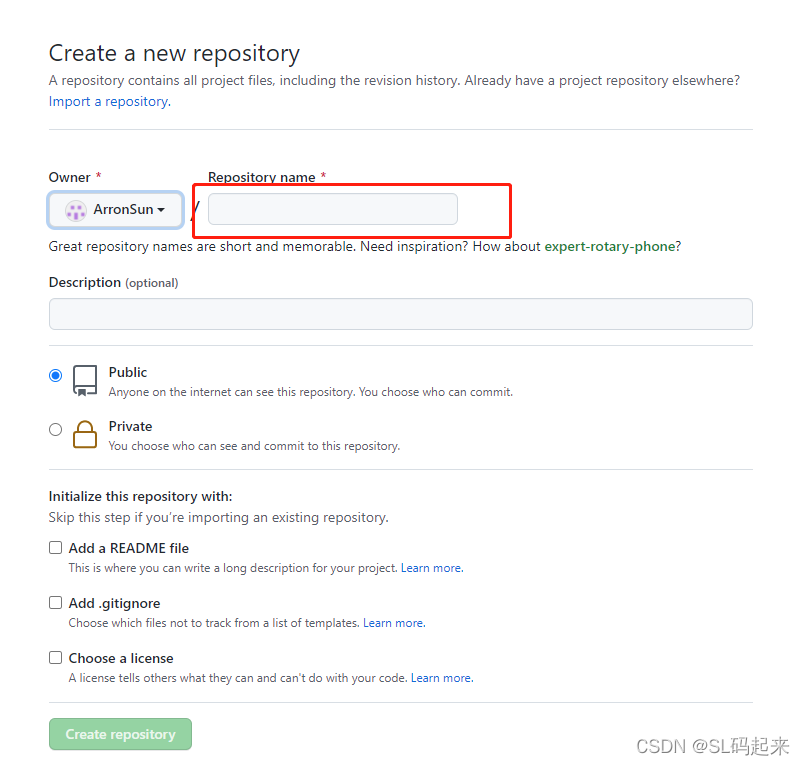Tick the Choose a license checkbox
The width and height of the screenshot is (805, 765).
tap(55, 658)
